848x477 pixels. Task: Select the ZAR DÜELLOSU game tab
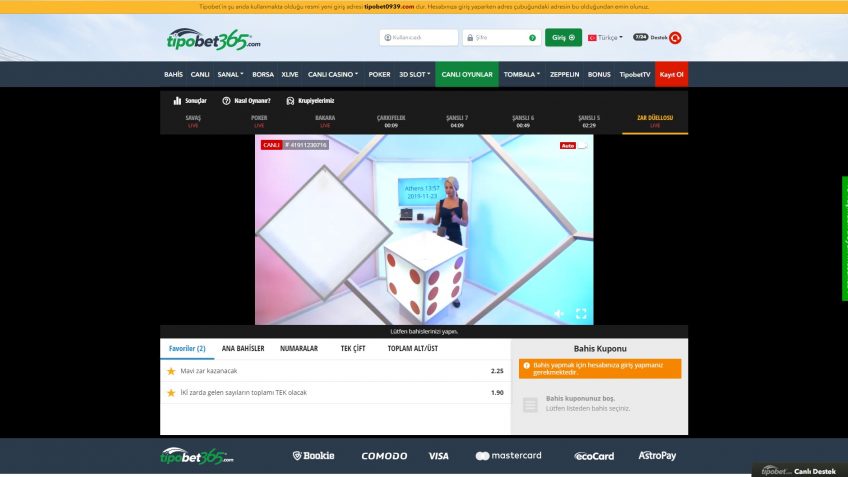click(x=655, y=121)
